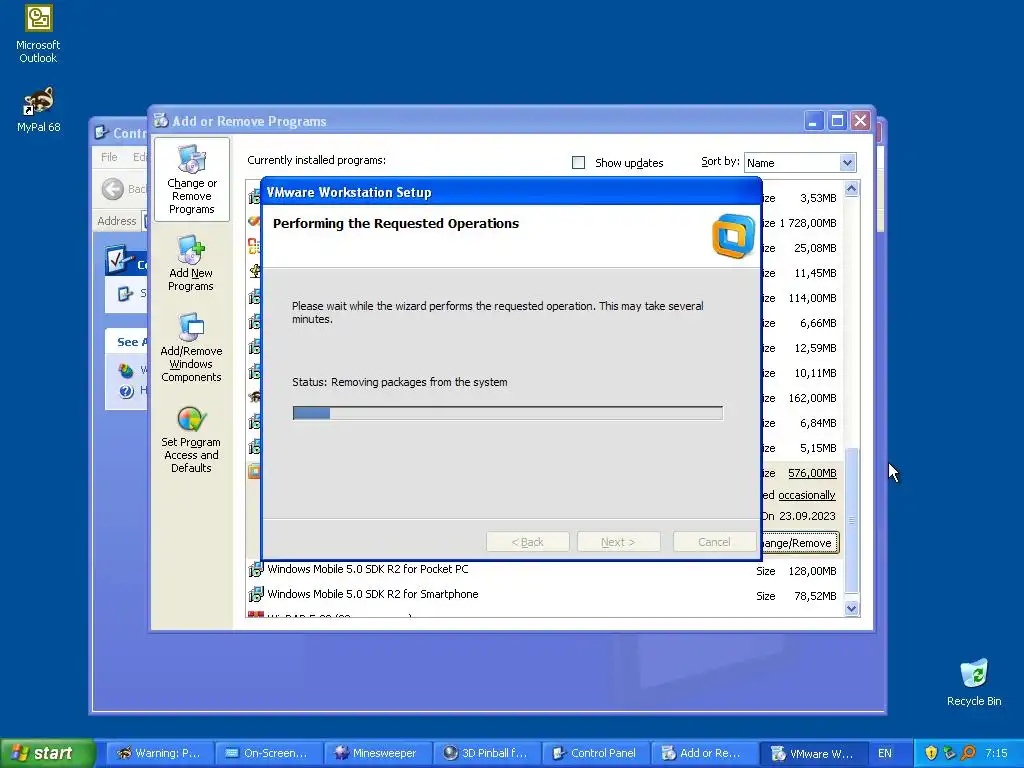Click icon of Windows Mobile 5.0 SDK for Smartphone
1024x768 pixels.
click(x=255, y=595)
